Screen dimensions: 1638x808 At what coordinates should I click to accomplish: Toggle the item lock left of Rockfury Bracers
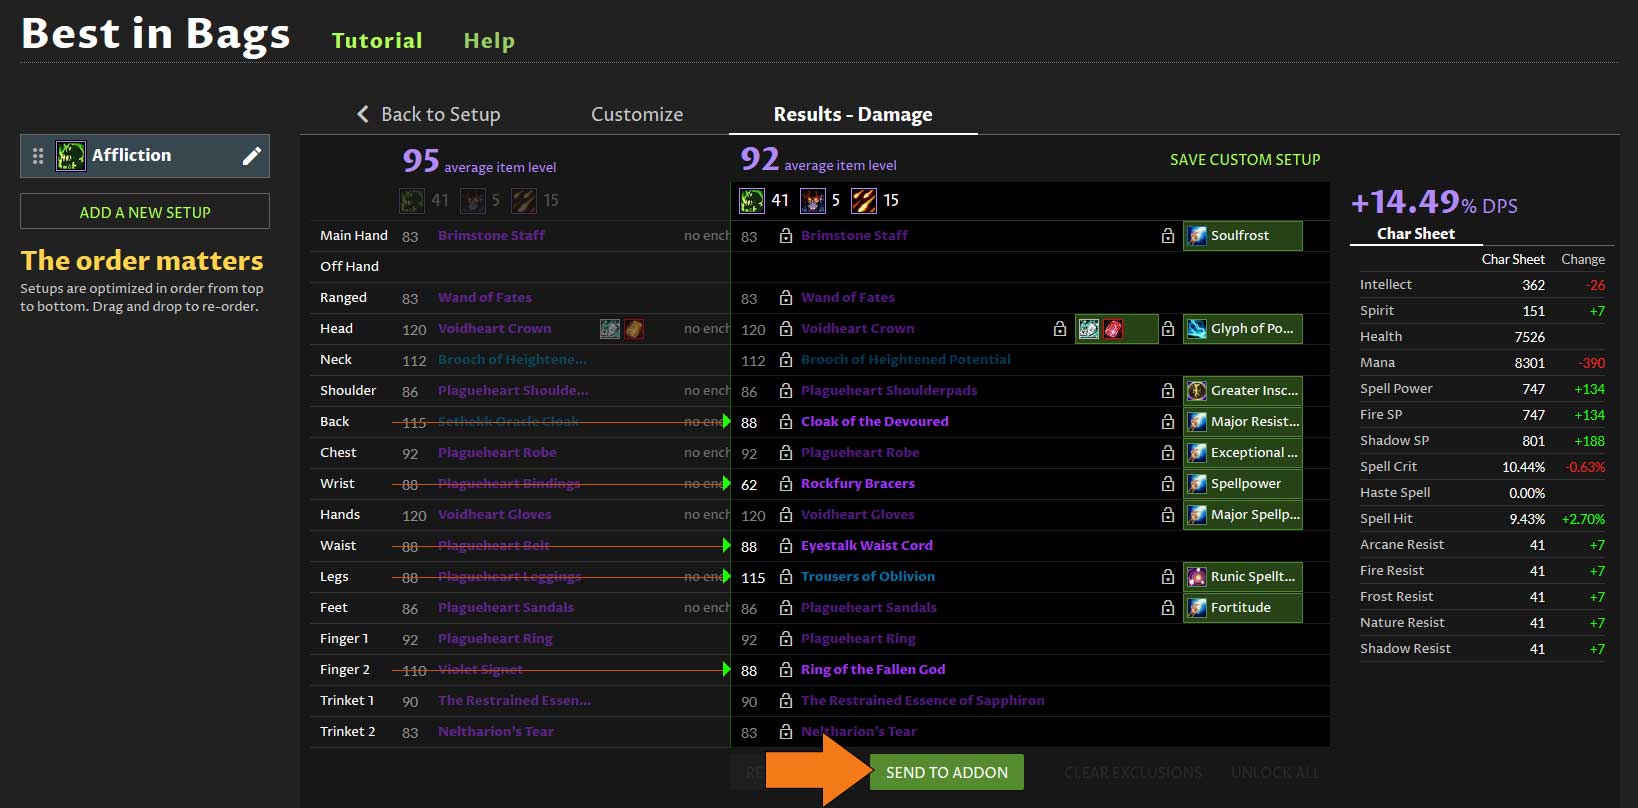[x=786, y=484]
